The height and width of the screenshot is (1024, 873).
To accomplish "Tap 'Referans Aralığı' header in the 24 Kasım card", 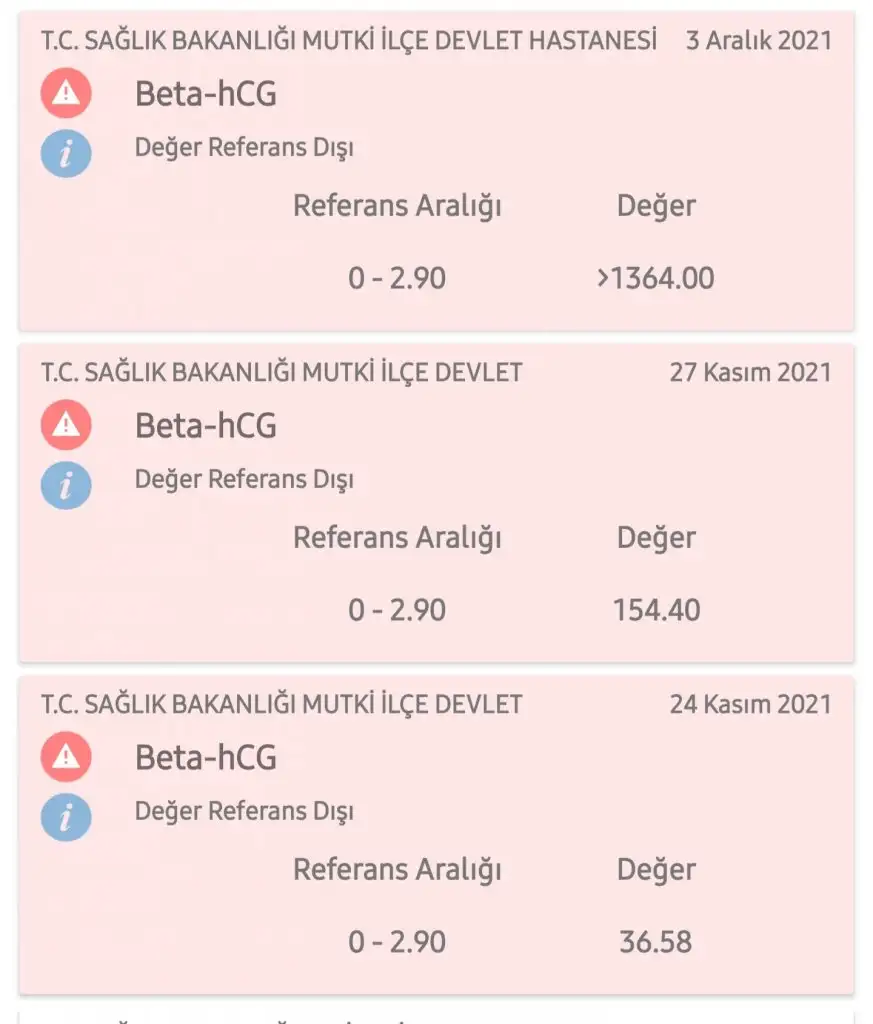I will 397,870.
